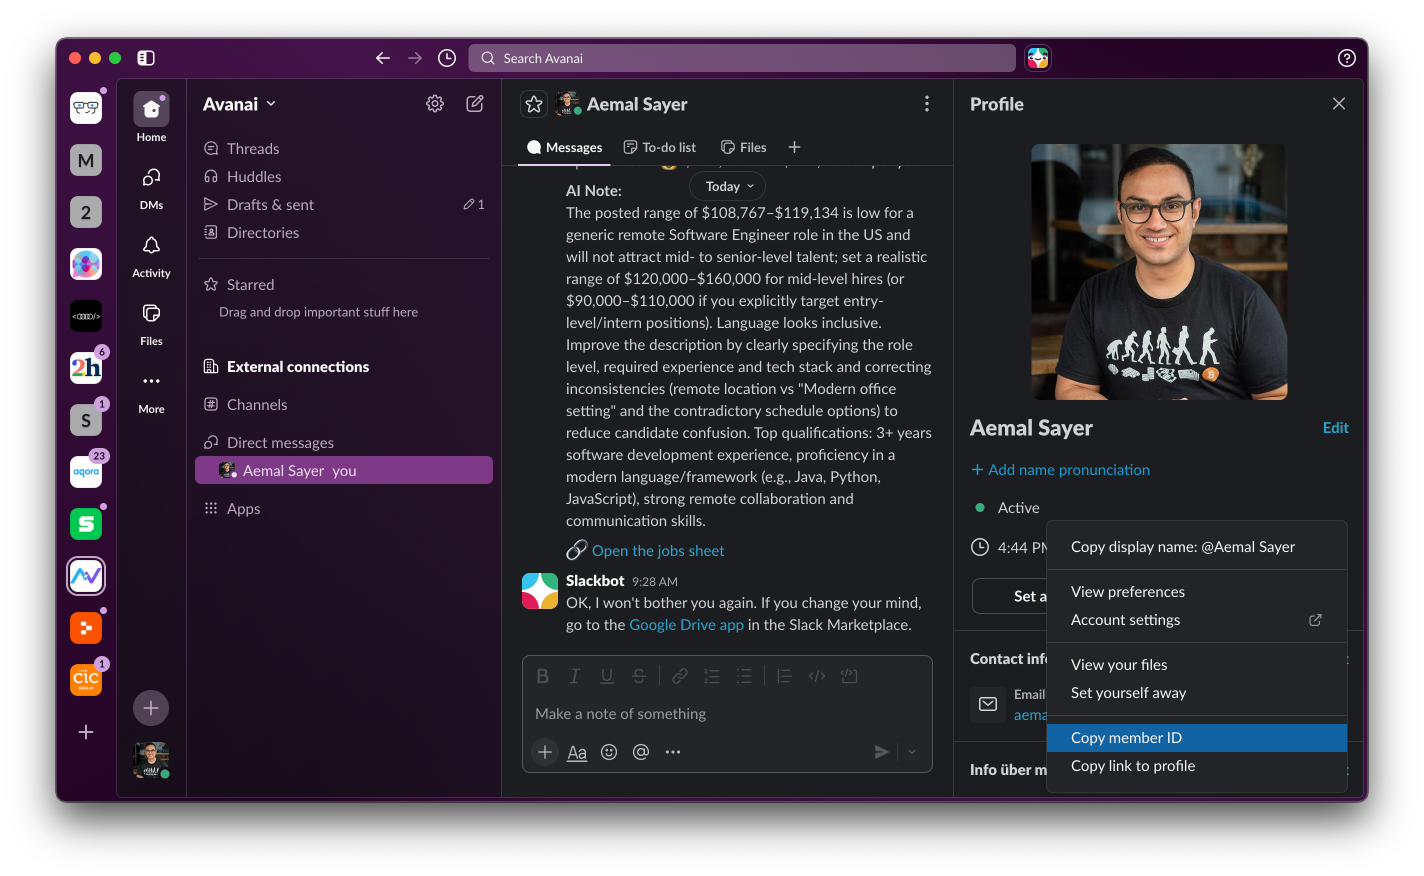Expand the Avanai workspace menu

tap(240, 104)
